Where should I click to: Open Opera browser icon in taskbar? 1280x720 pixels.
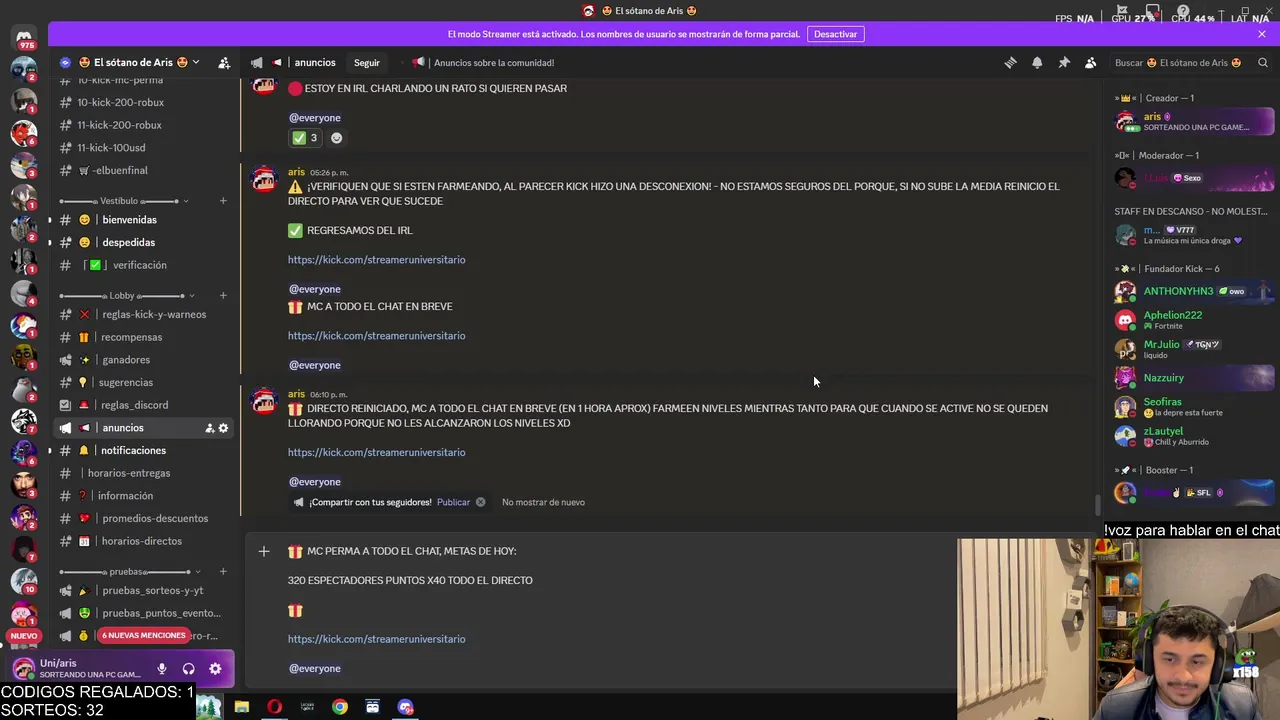[x=274, y=707]
